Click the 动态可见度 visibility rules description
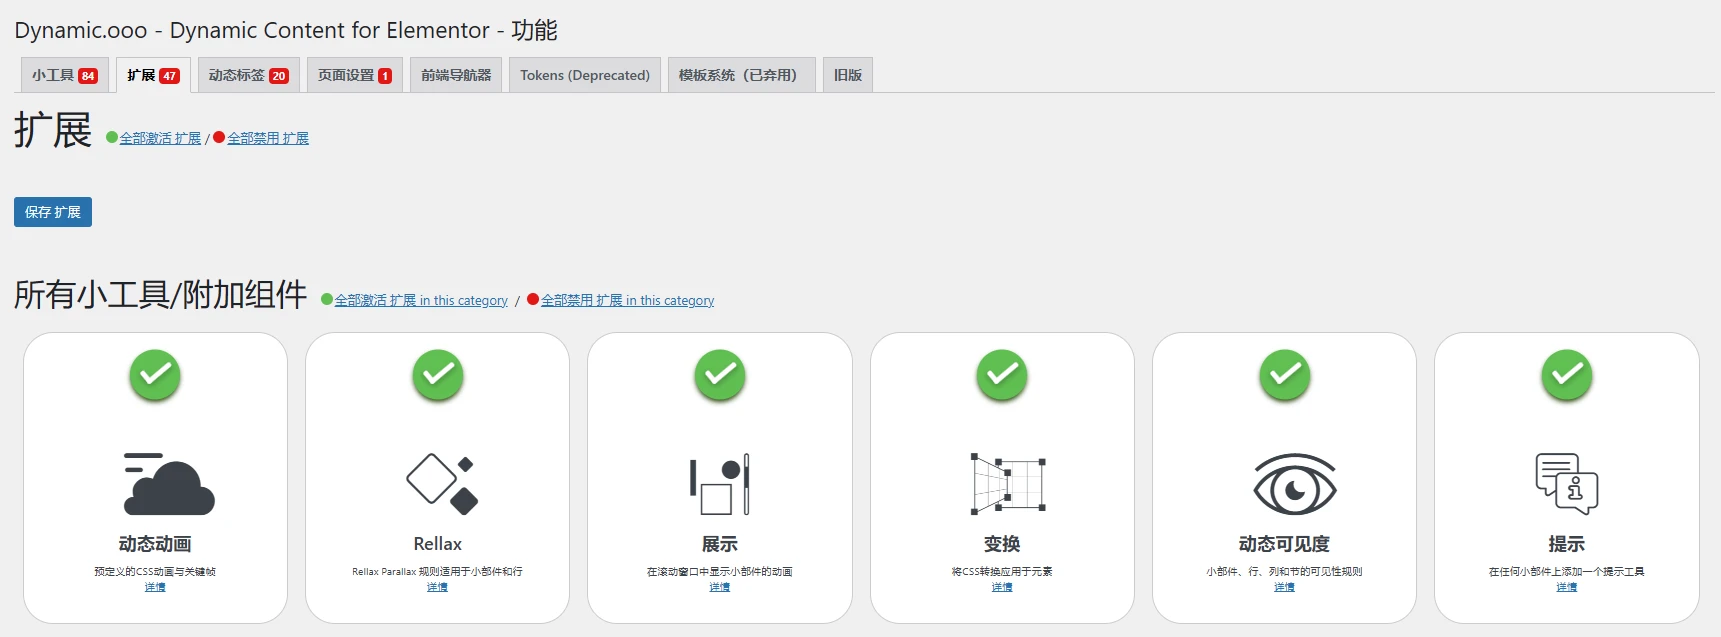 click(1285, 572)
